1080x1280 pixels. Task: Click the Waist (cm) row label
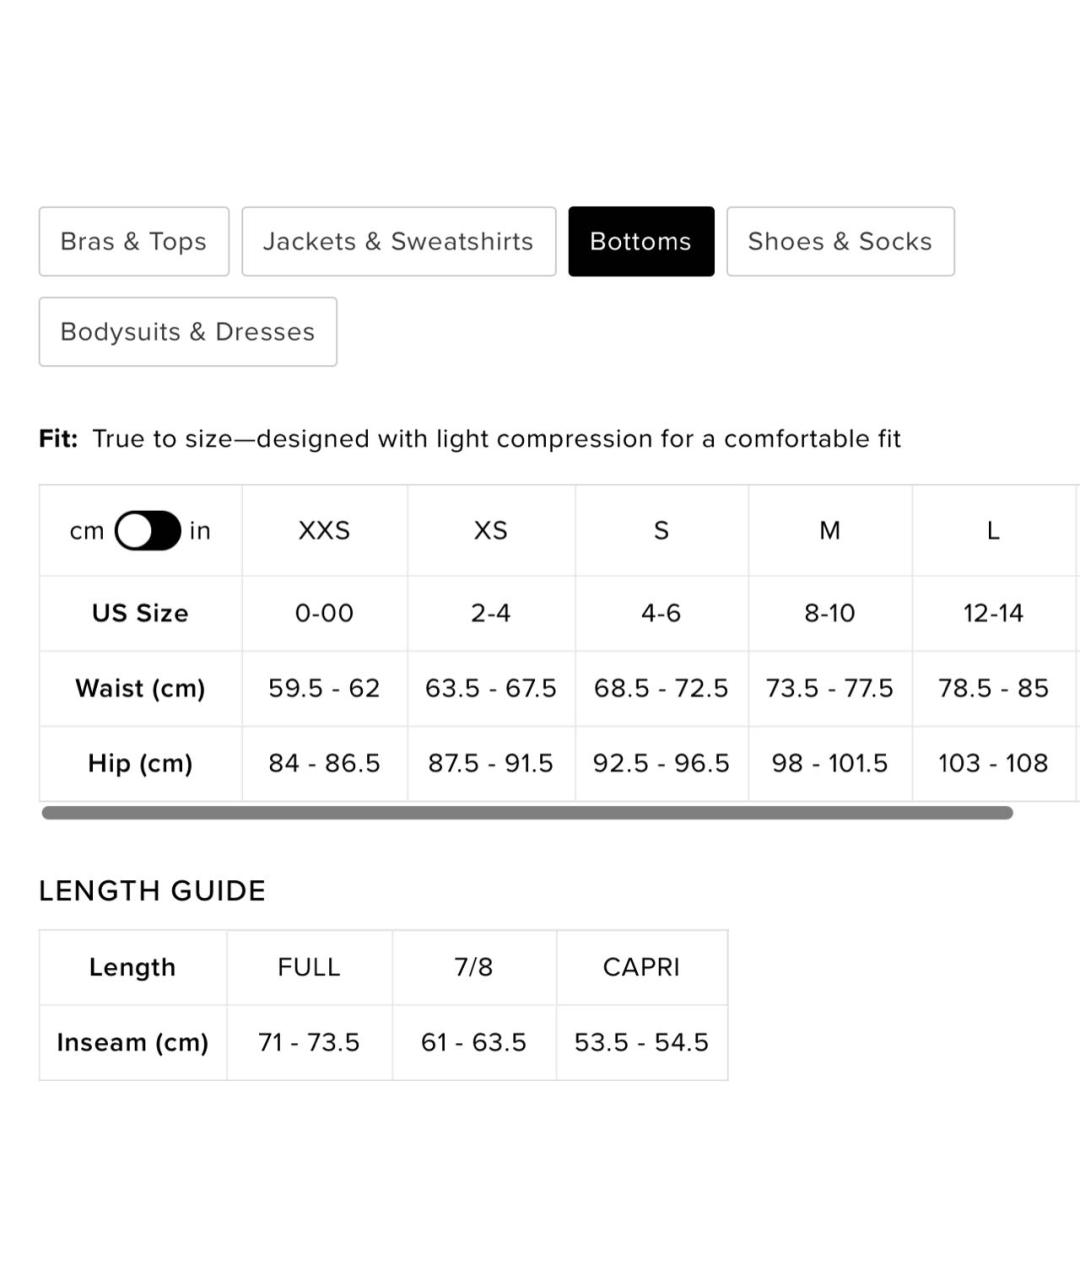140,688
